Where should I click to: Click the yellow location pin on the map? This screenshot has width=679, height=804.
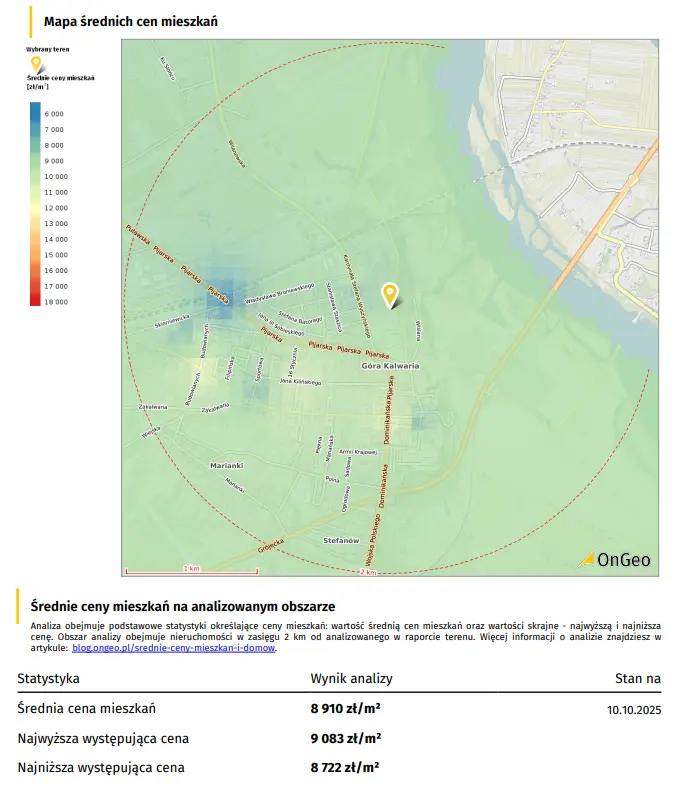[390, 296]
